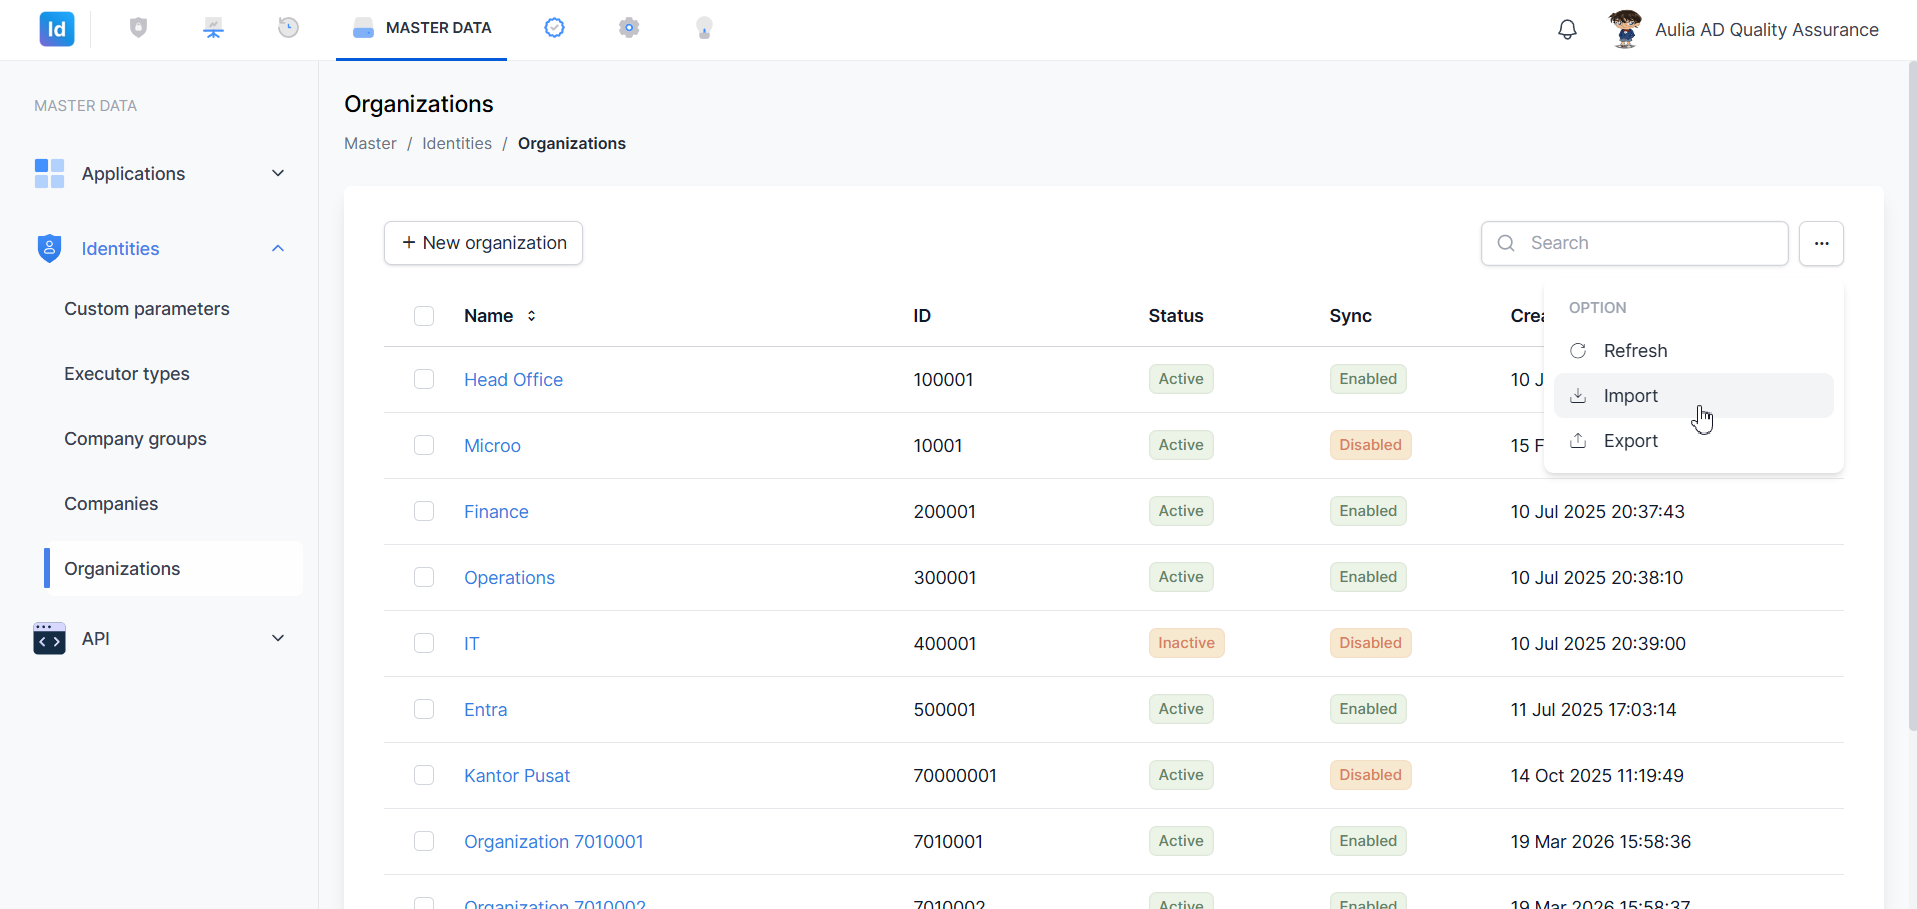The width and height of the screenshot is (1917, 909).
Task: Open the Kantor Pusat organization link
Action: point(517,776)
